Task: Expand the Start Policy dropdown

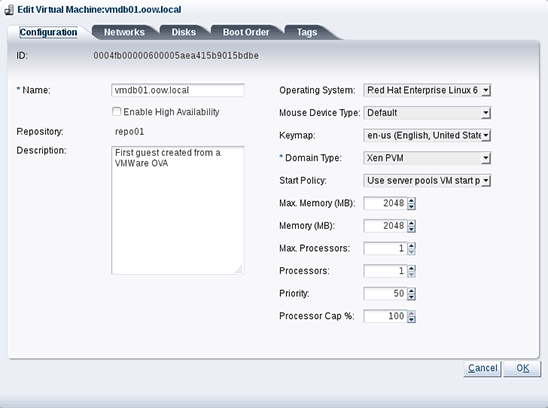Action: pyautogui.click(x=427, y=180)
